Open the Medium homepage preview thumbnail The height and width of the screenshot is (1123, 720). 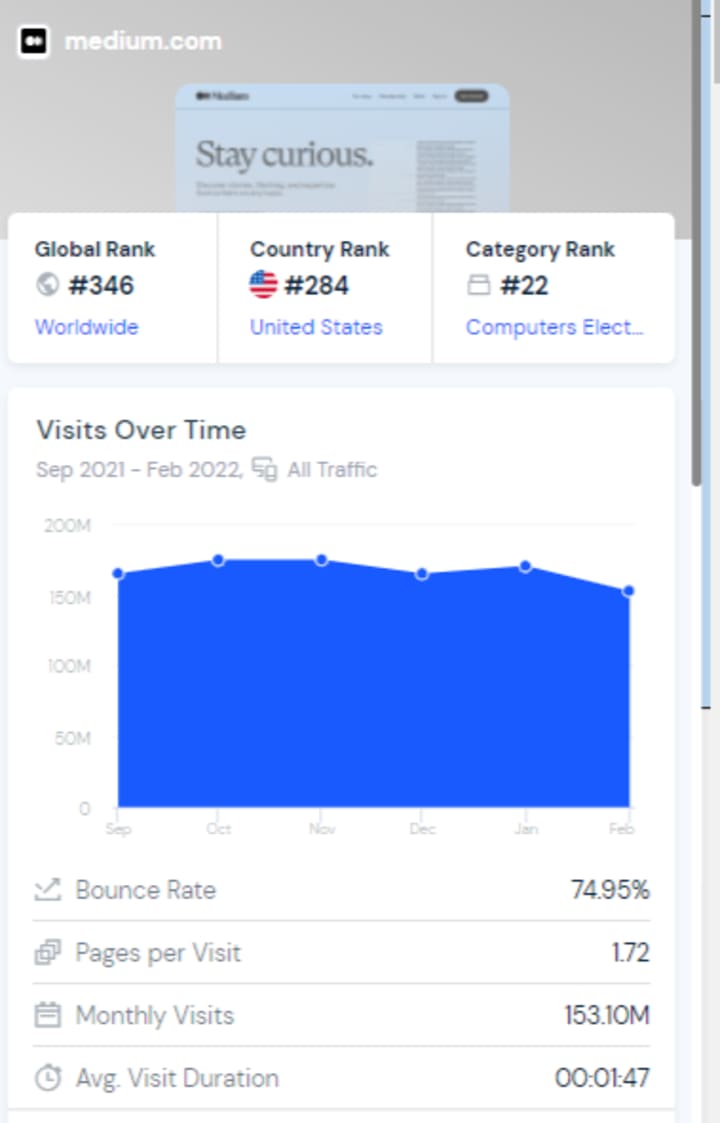(342, 148)
